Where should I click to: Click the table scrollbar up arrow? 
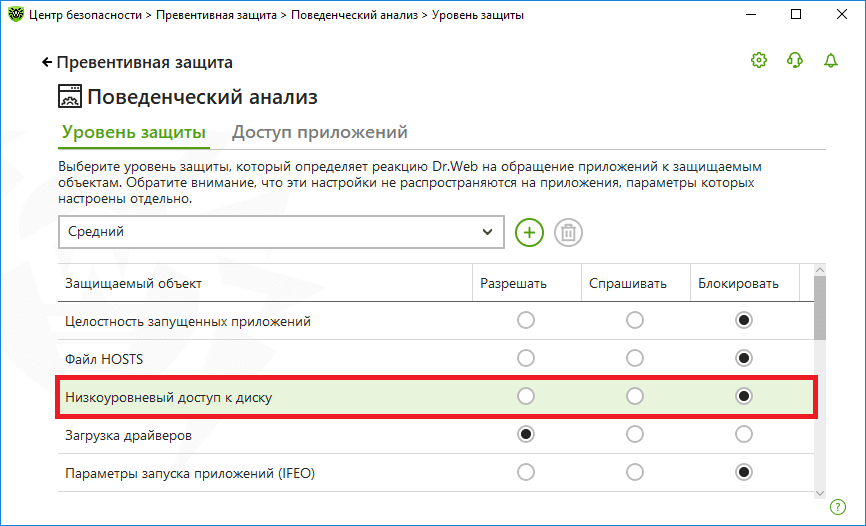[x=820, y=270]
